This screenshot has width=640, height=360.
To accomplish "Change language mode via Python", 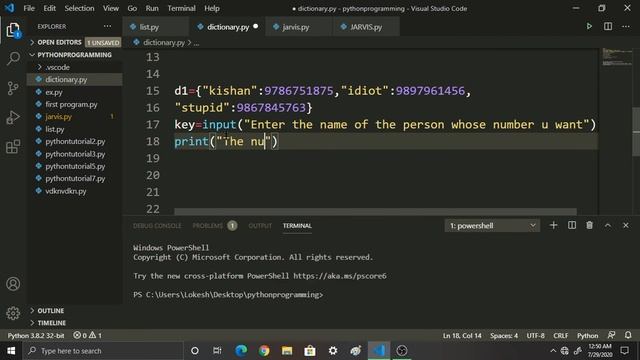I will [x=587, y=336].
